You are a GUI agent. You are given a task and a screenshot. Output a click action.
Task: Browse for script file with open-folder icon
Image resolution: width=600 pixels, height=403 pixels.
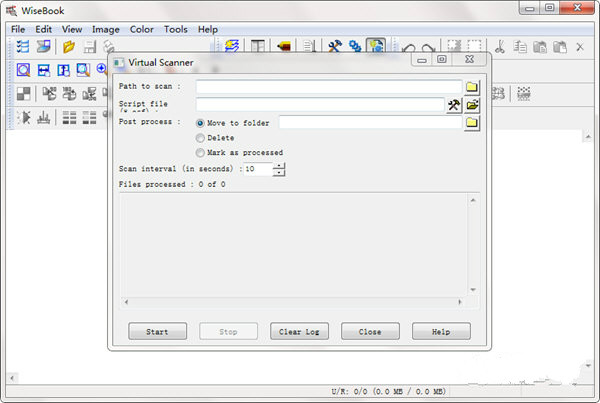472,105
